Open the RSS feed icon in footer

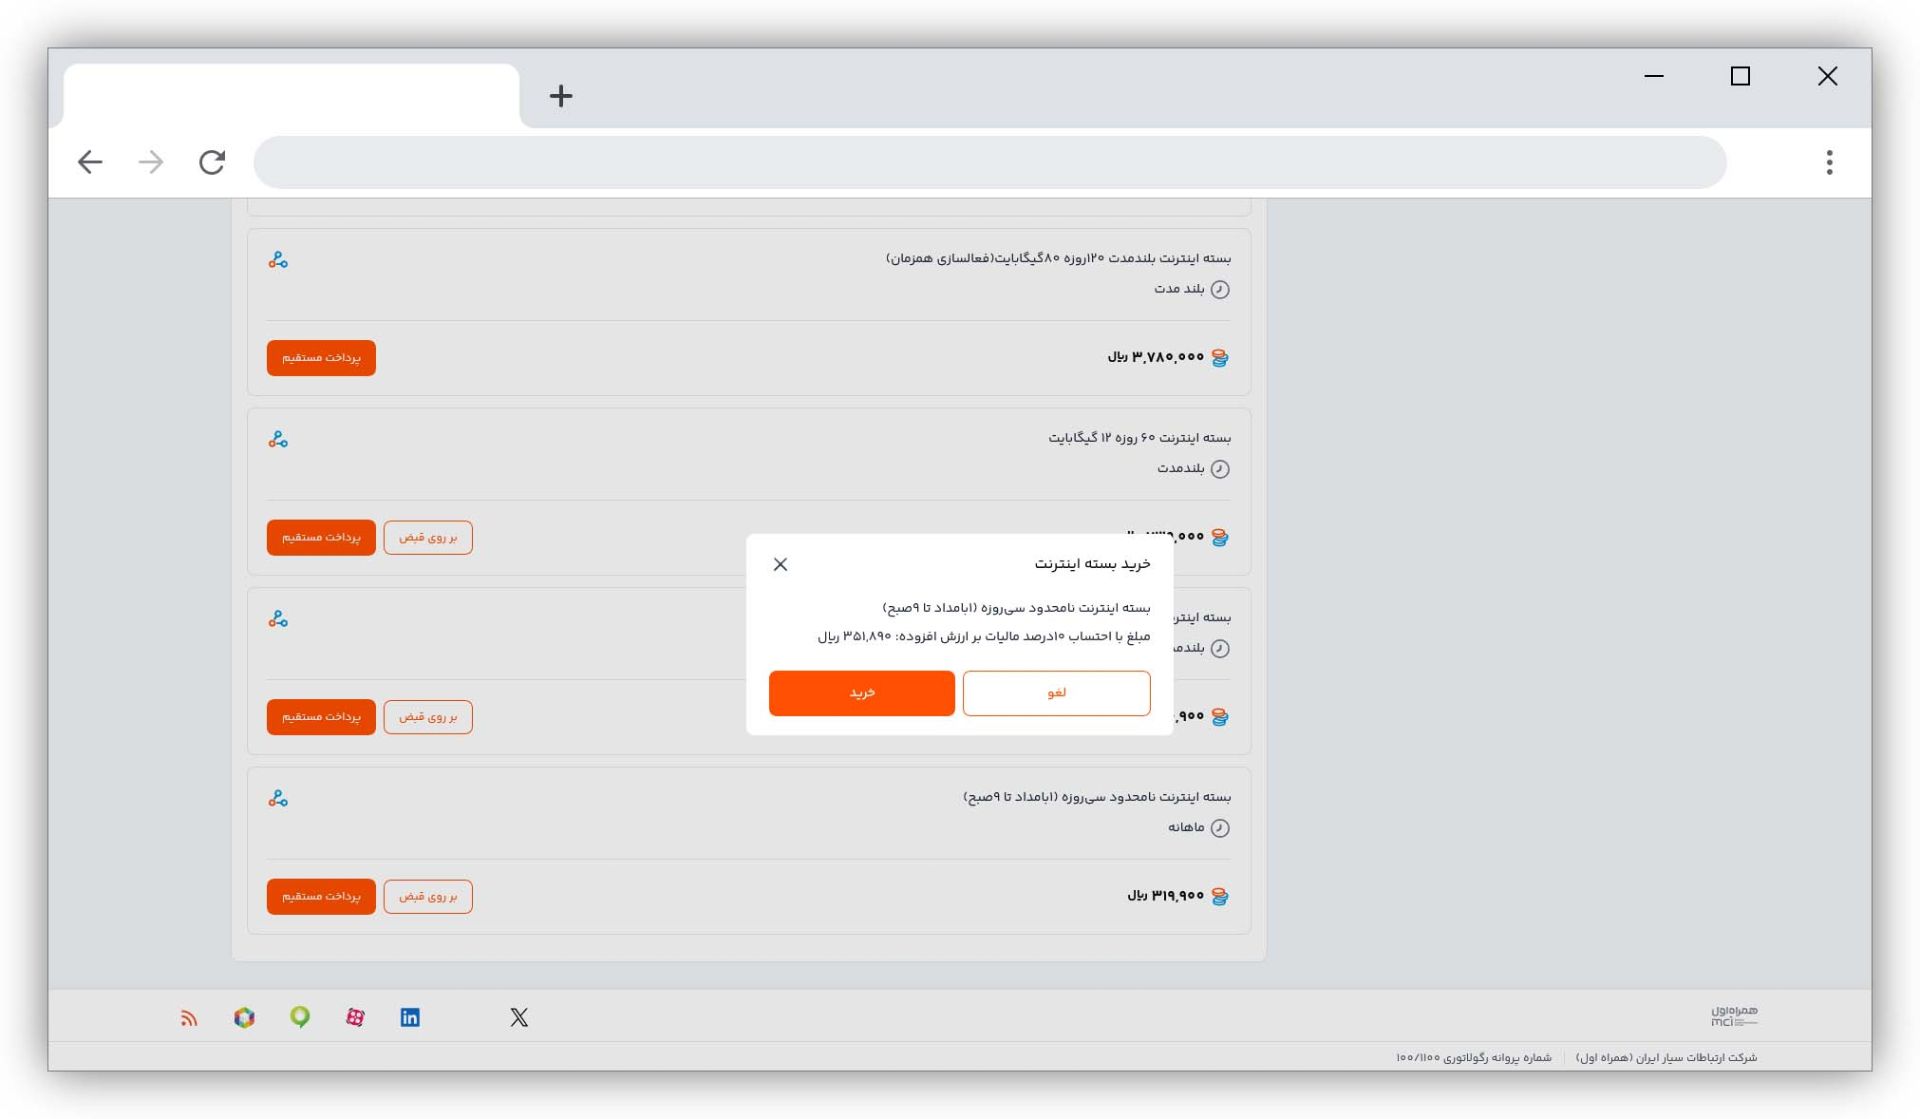[x=189, y=1018]
